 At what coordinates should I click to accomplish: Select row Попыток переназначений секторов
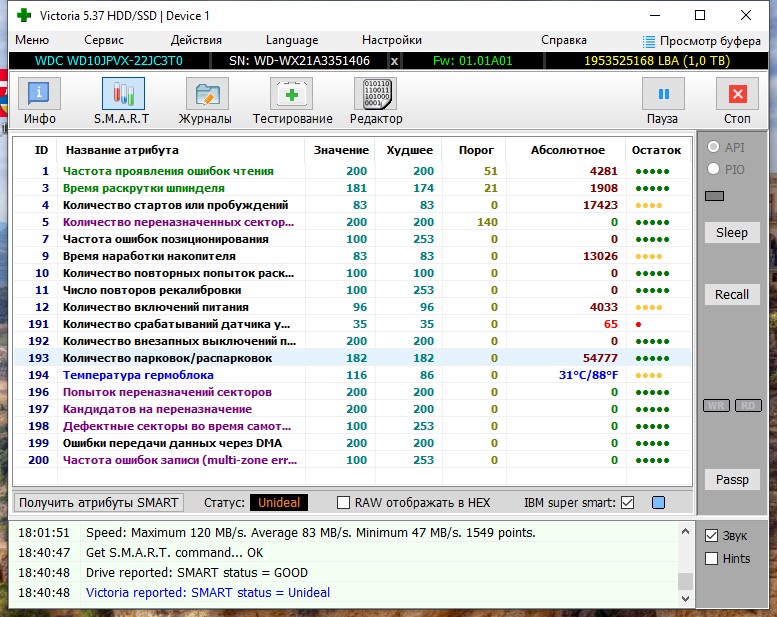point(352,392)
